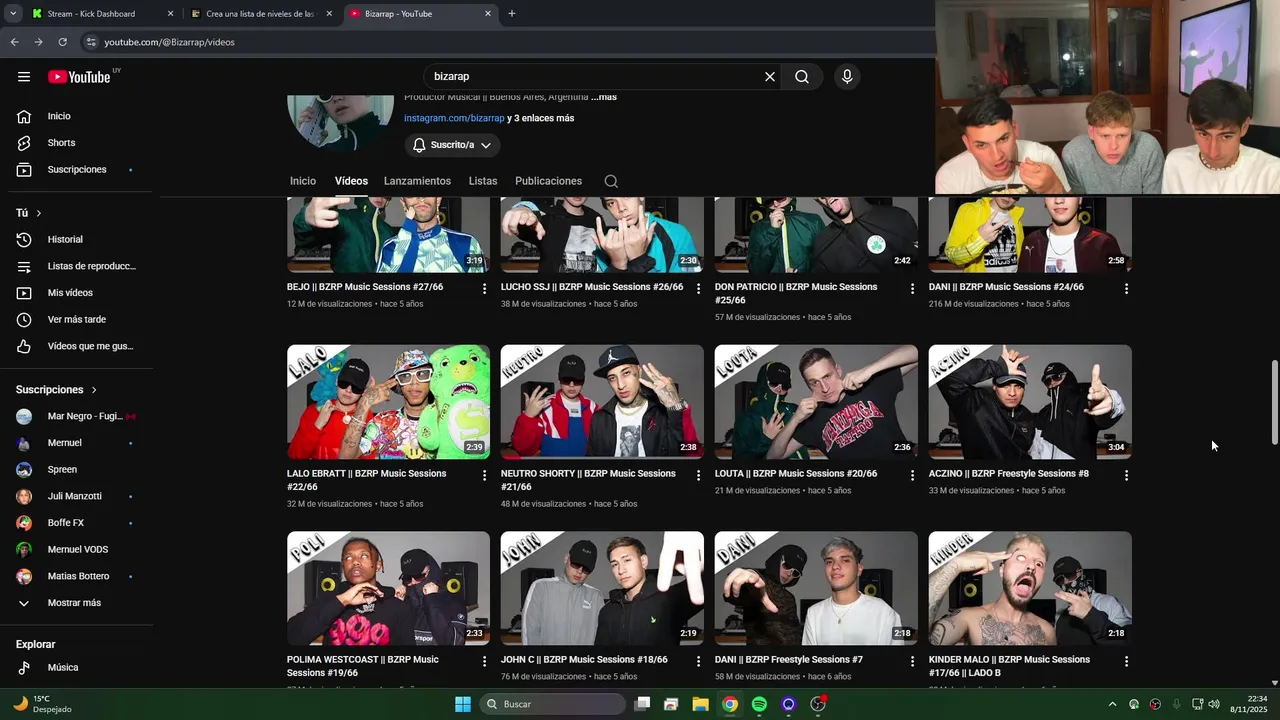
Task: Open the Suscrito/a notification dropdown
Action: tap(453, 145)
